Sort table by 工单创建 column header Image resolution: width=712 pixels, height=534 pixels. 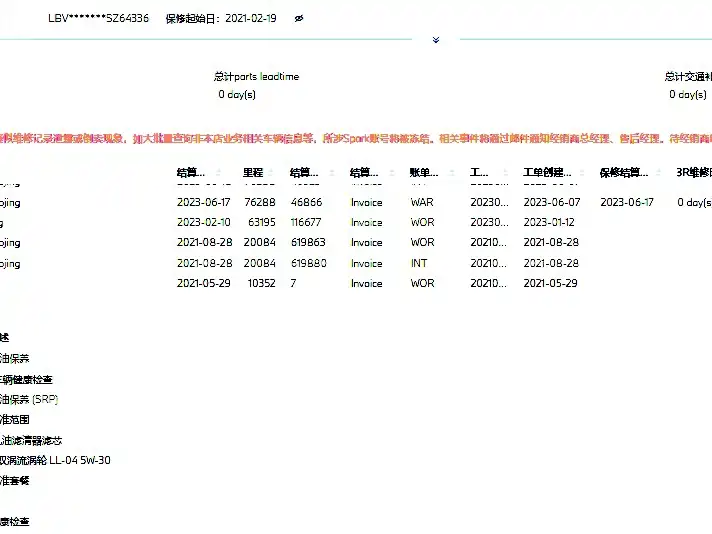547,173
